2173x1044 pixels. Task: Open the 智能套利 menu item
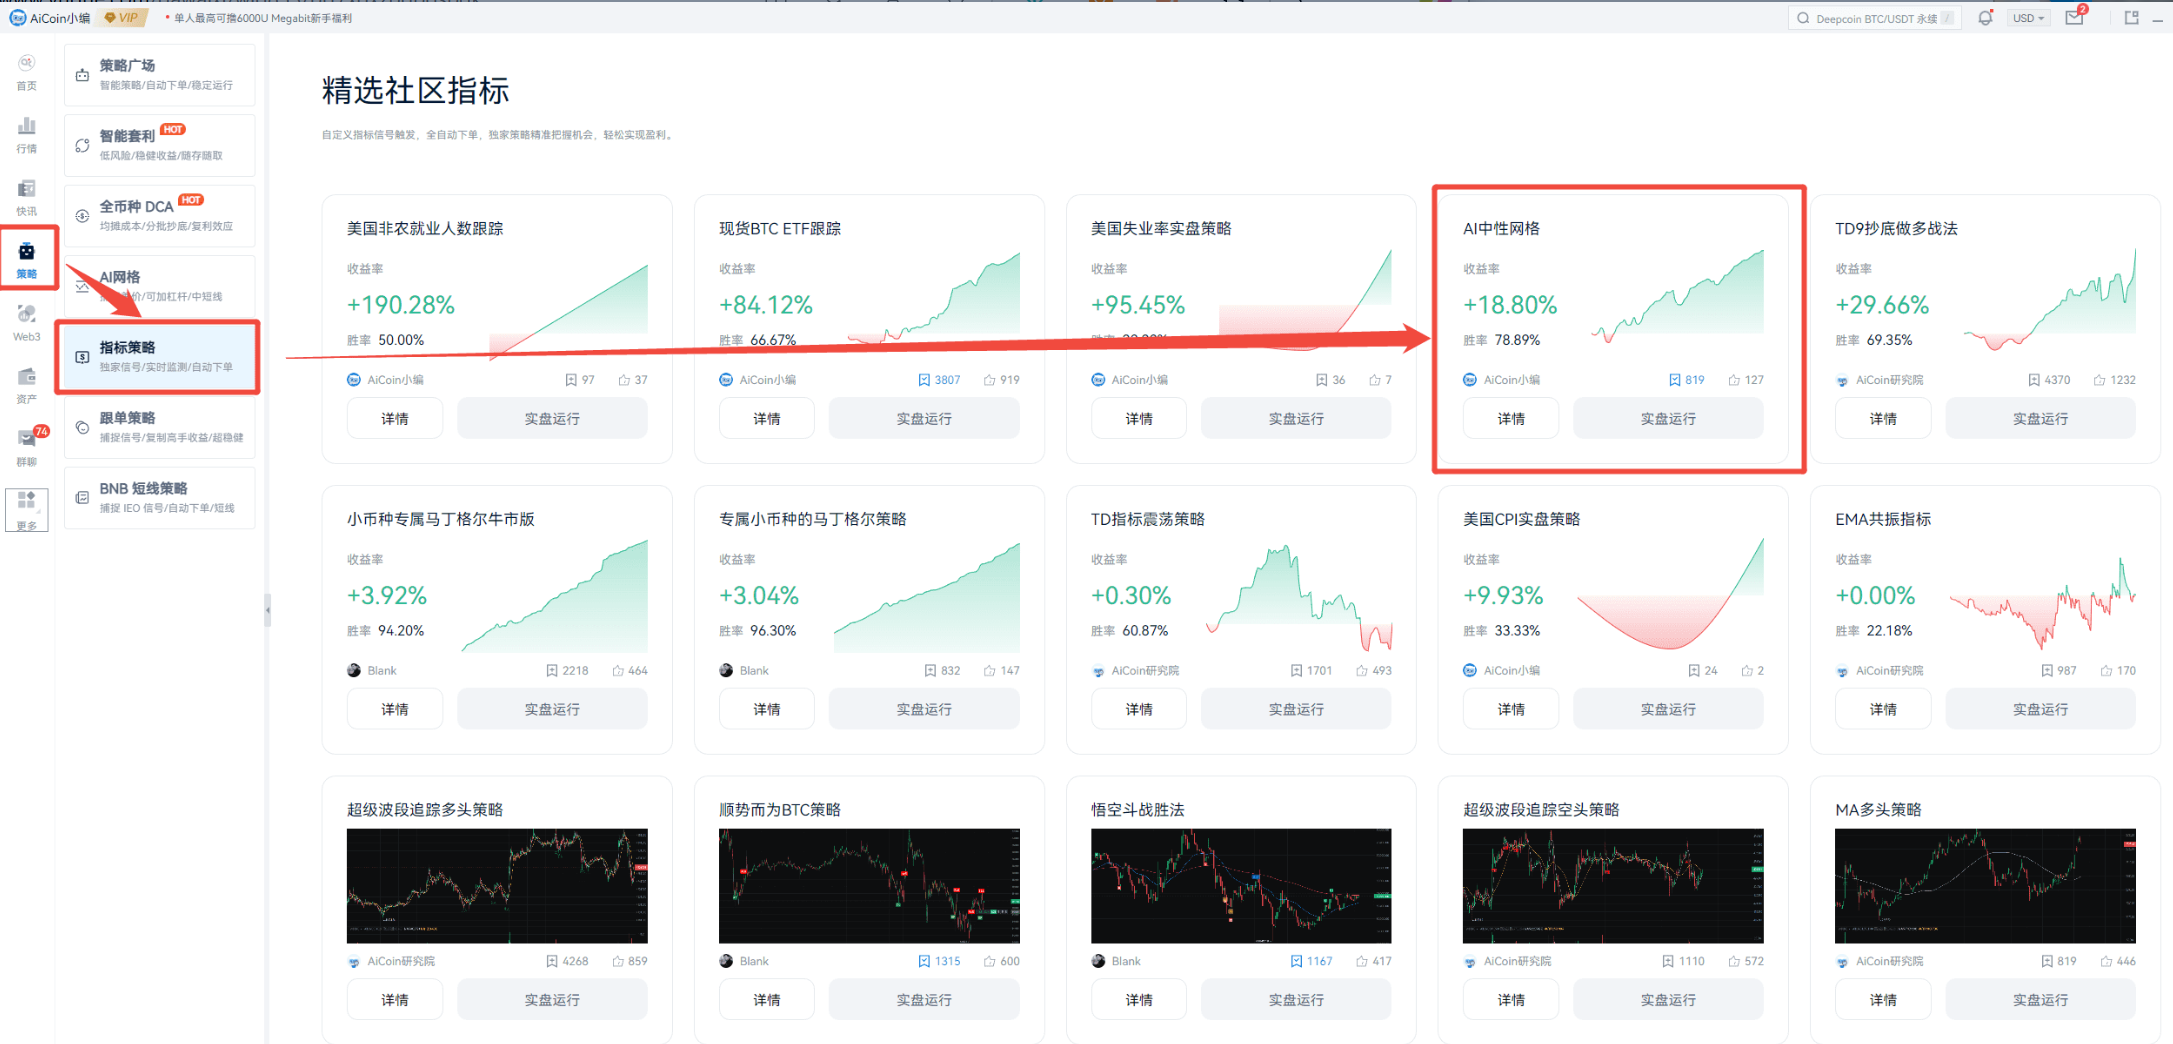pos(160,145)
